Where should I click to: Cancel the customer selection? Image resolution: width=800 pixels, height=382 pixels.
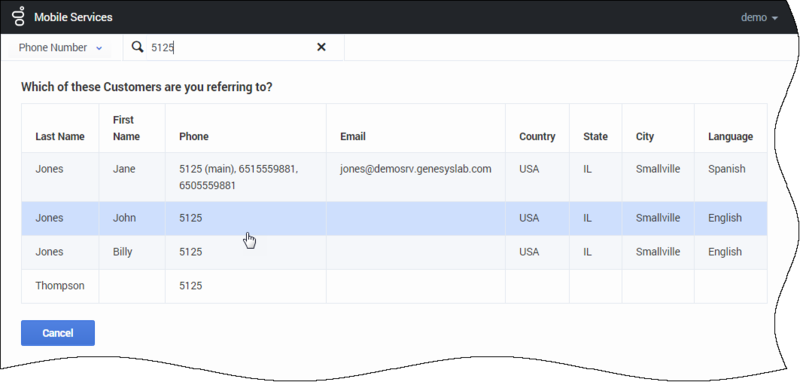(x=58, y=333)
